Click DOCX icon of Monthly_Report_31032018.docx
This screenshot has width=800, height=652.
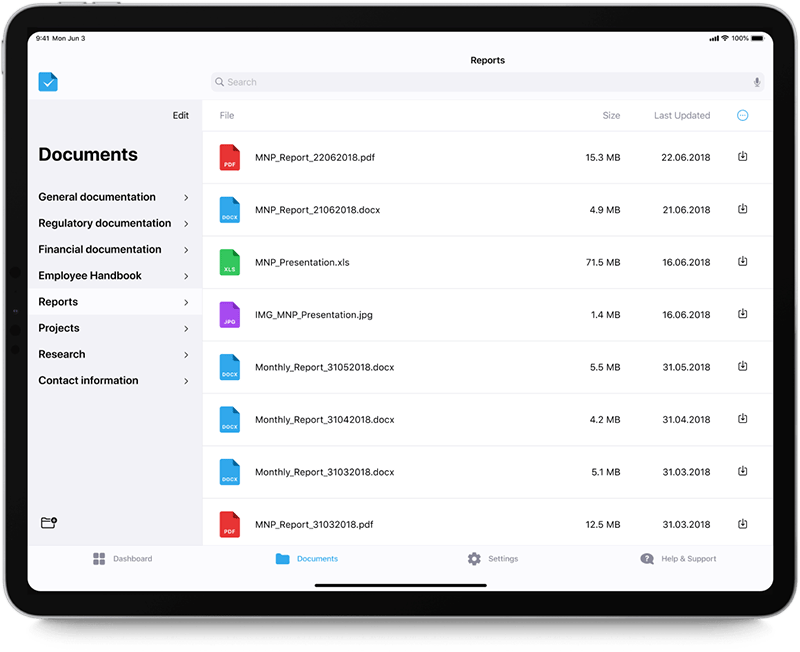pos(230,472)
